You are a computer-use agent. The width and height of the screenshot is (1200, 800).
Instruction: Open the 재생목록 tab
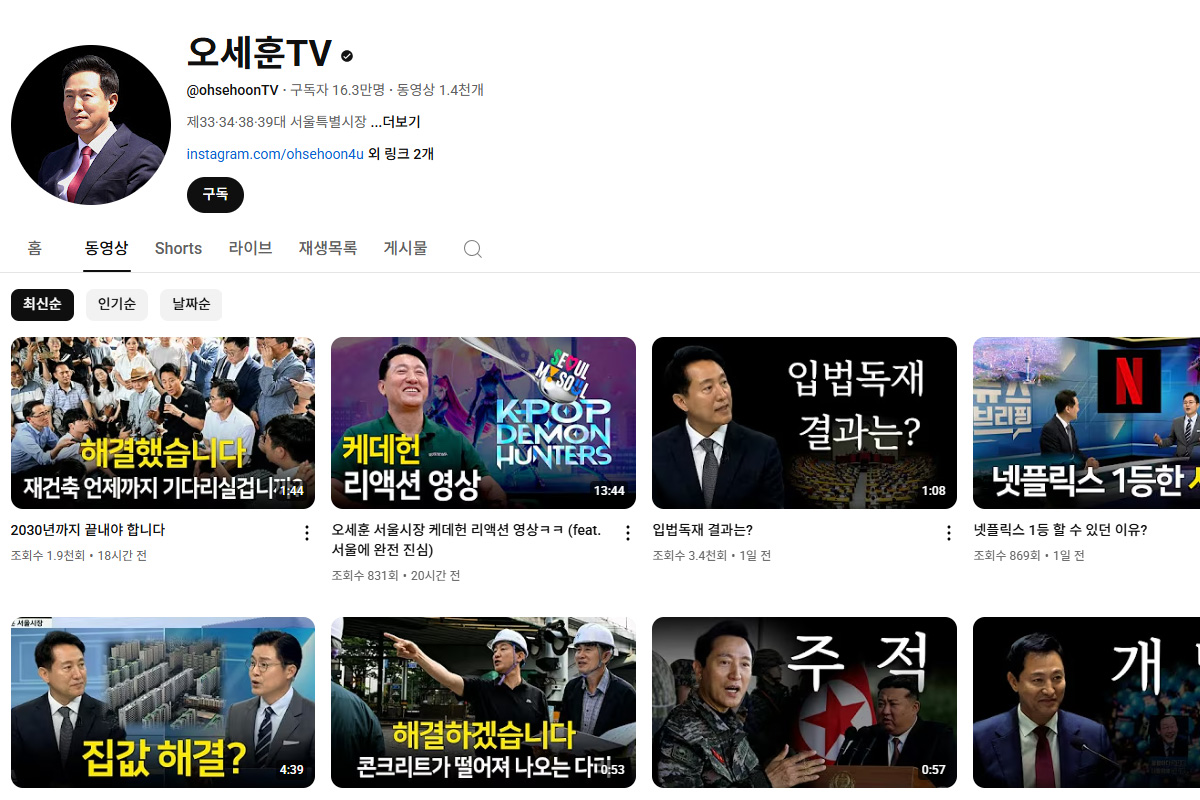coord(328,248)
